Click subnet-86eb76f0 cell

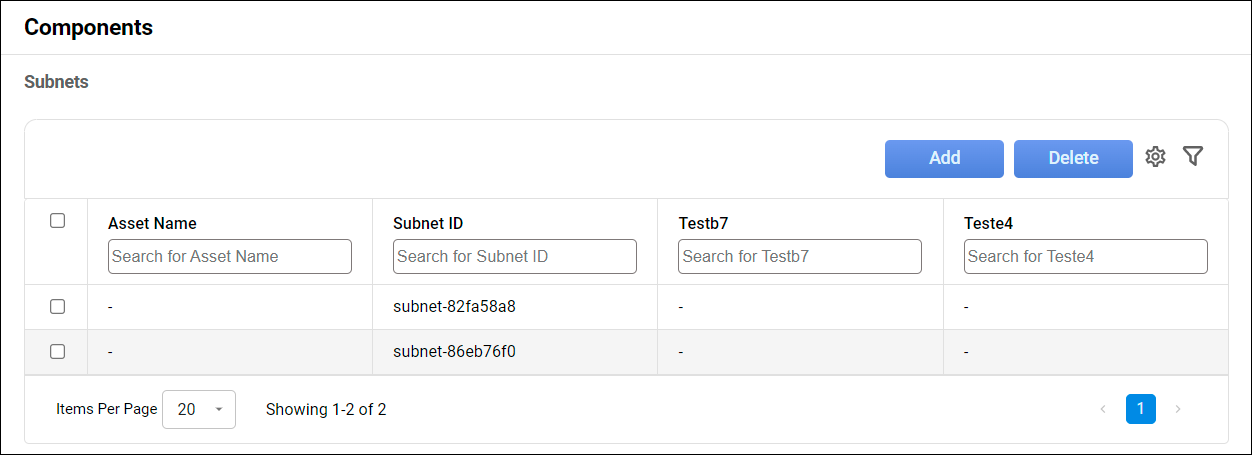point(454,352)
